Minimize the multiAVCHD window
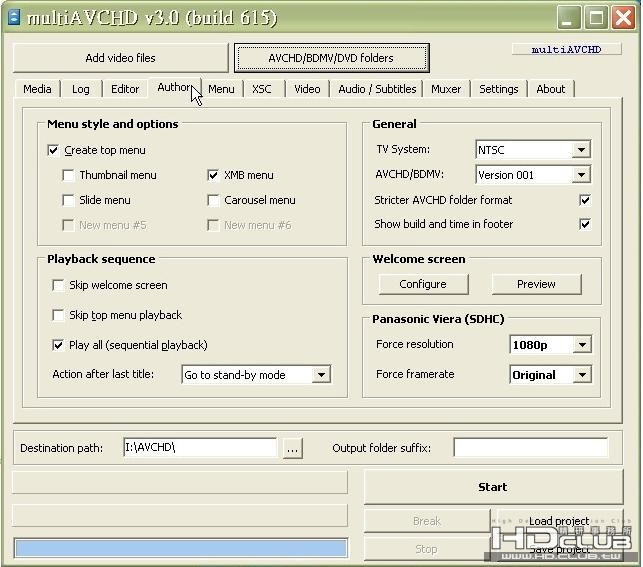The width and height of the screenshot is (643, 567). click(x=568, y=18)
